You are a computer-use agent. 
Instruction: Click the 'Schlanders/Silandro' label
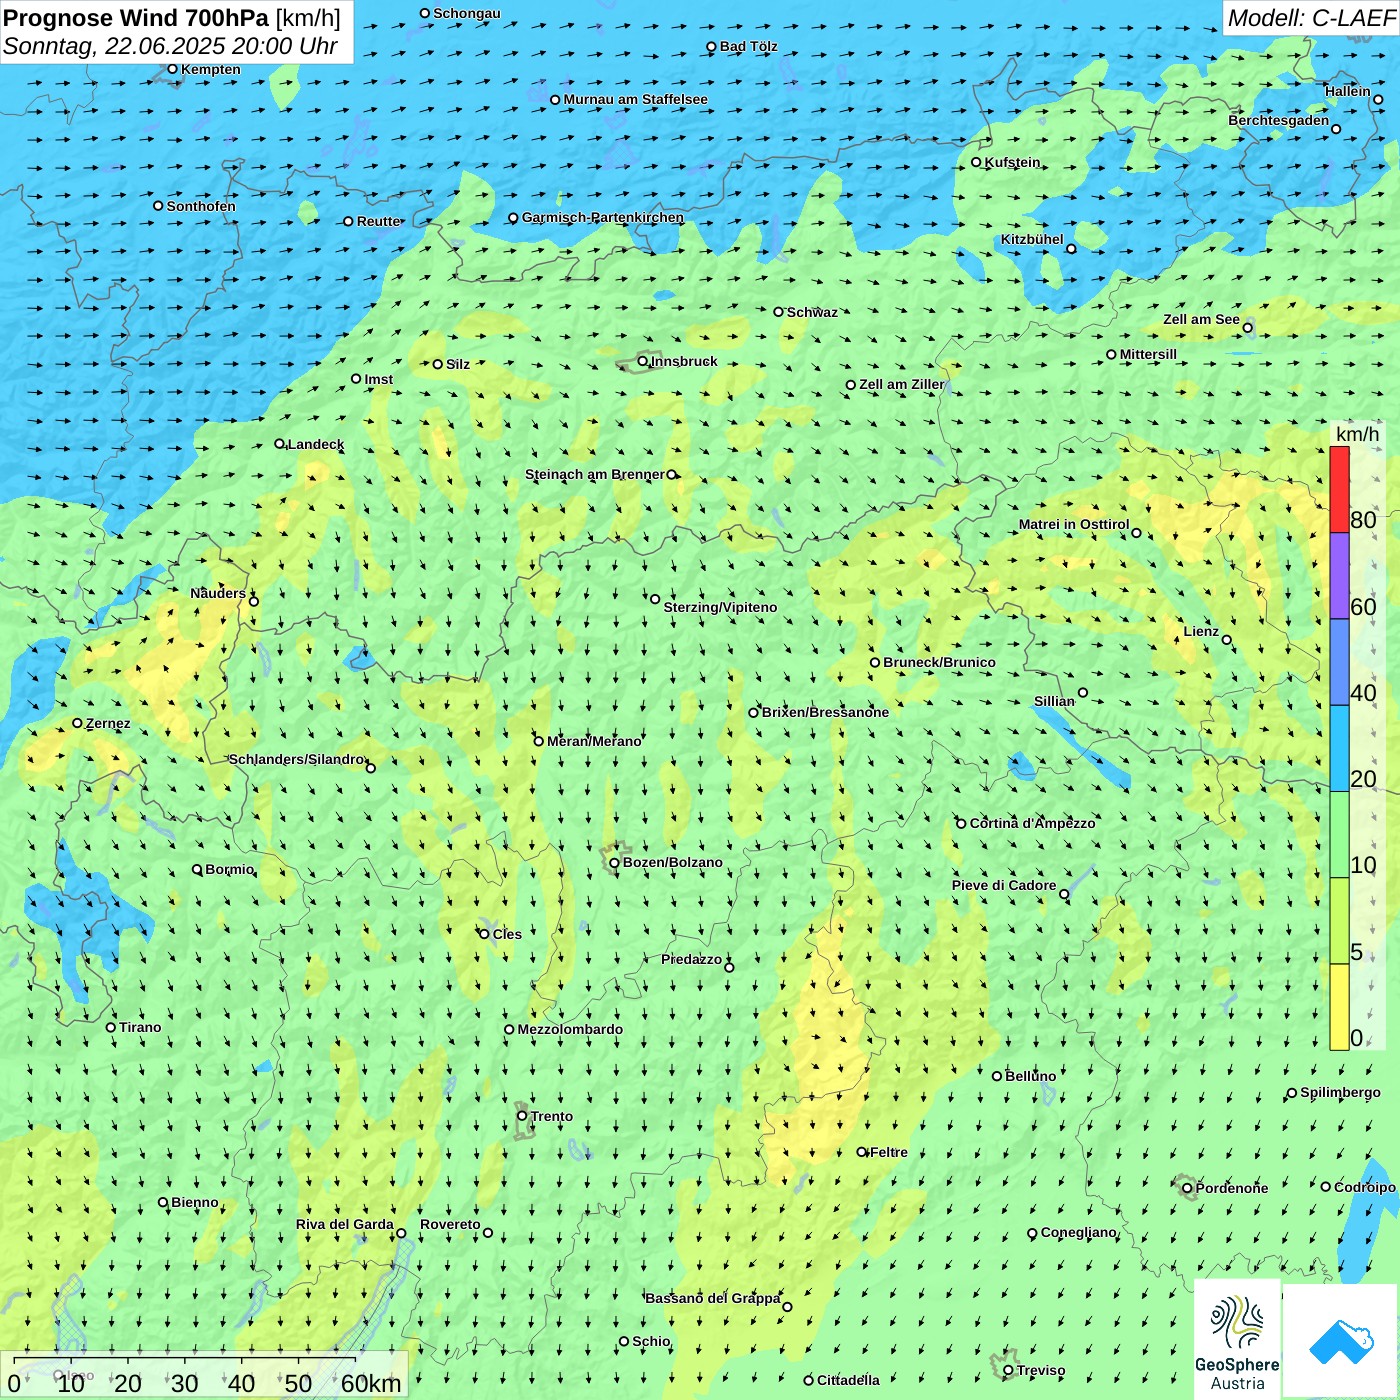tap(296, 759)
